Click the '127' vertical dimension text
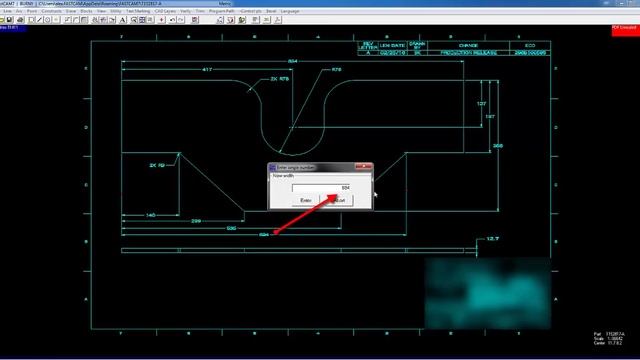Screen dimensions: 640x360 (482, 104)
